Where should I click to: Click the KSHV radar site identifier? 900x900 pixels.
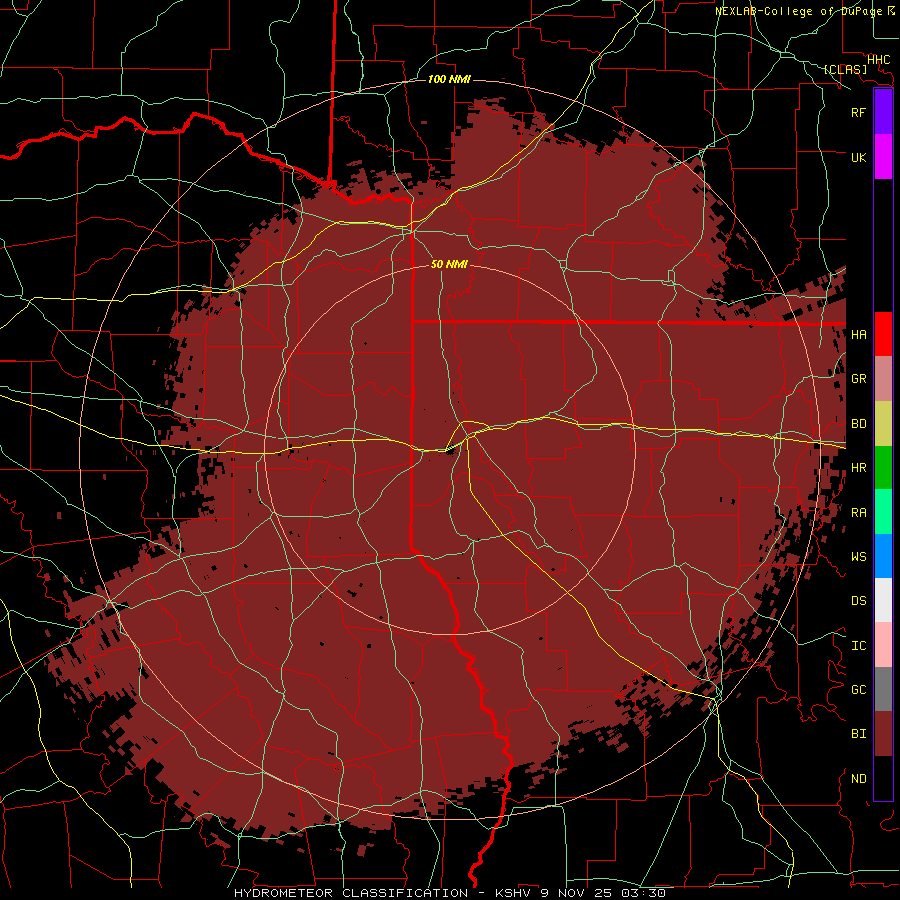coord(514,893)
